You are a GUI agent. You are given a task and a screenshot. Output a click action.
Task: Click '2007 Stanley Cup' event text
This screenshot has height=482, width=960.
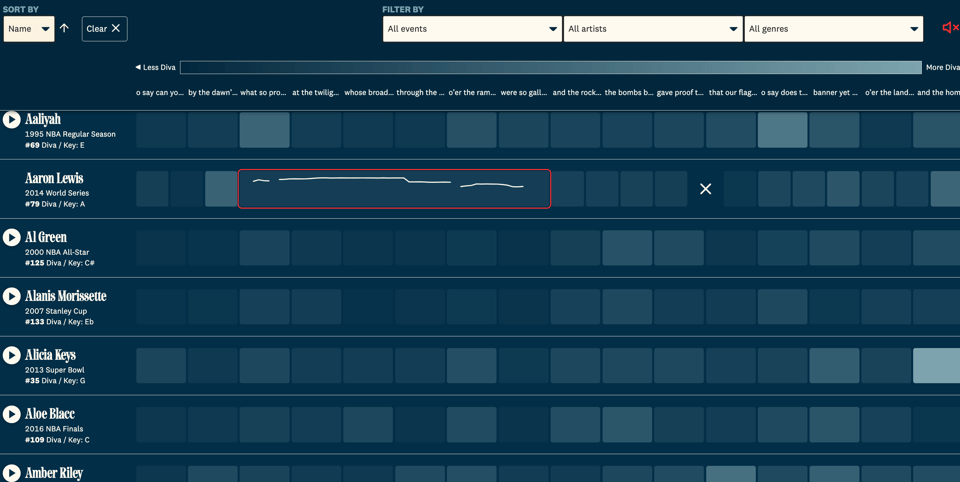(x=56, y=311)
